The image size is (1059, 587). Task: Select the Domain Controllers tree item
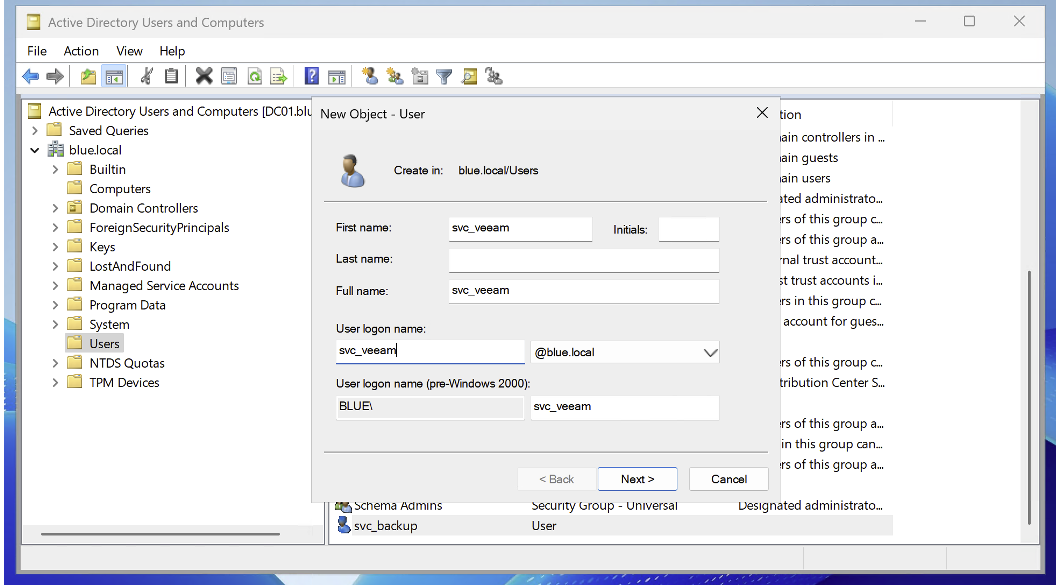tap(143, 208)
